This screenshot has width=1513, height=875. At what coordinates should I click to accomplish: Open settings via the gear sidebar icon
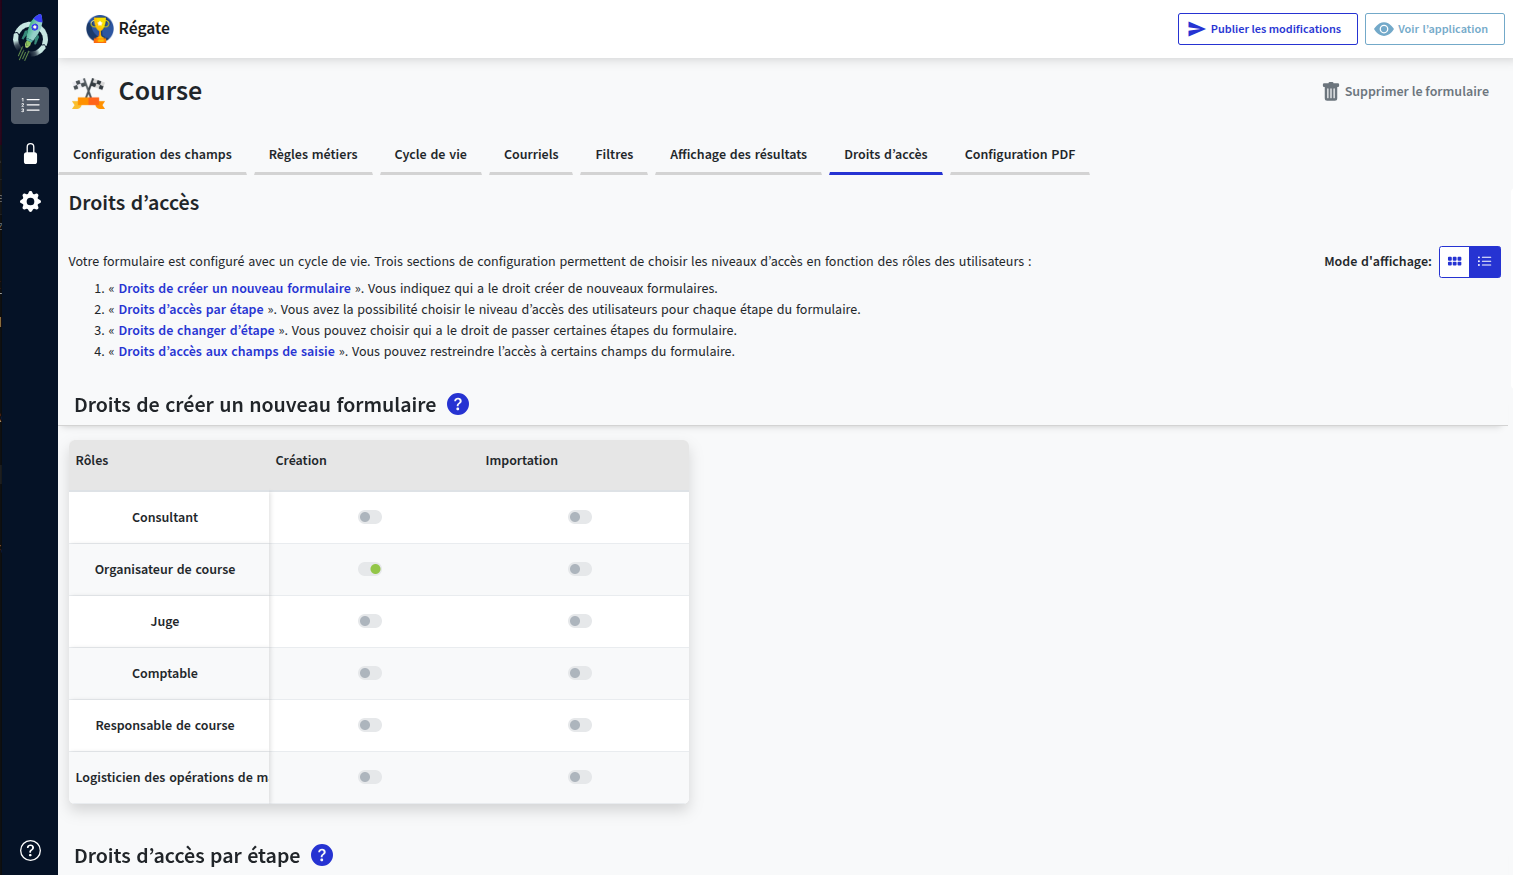(x=30, y=201)
